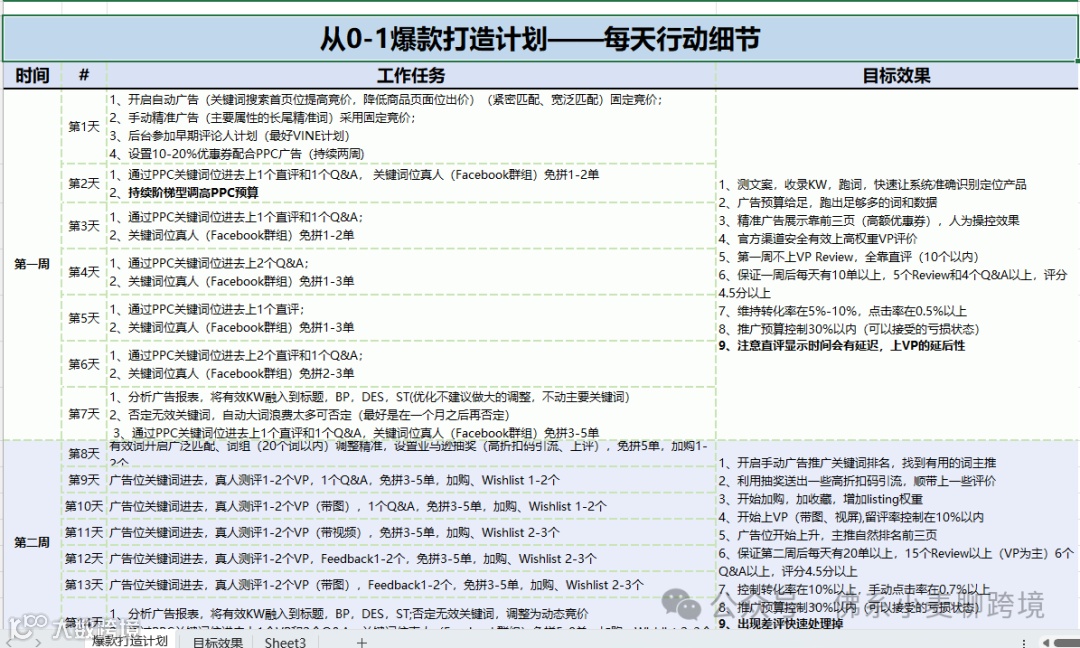Open the 目标效果 sheet tab
This screenshot has height=648, width=1080.
(x=217, y=642)
